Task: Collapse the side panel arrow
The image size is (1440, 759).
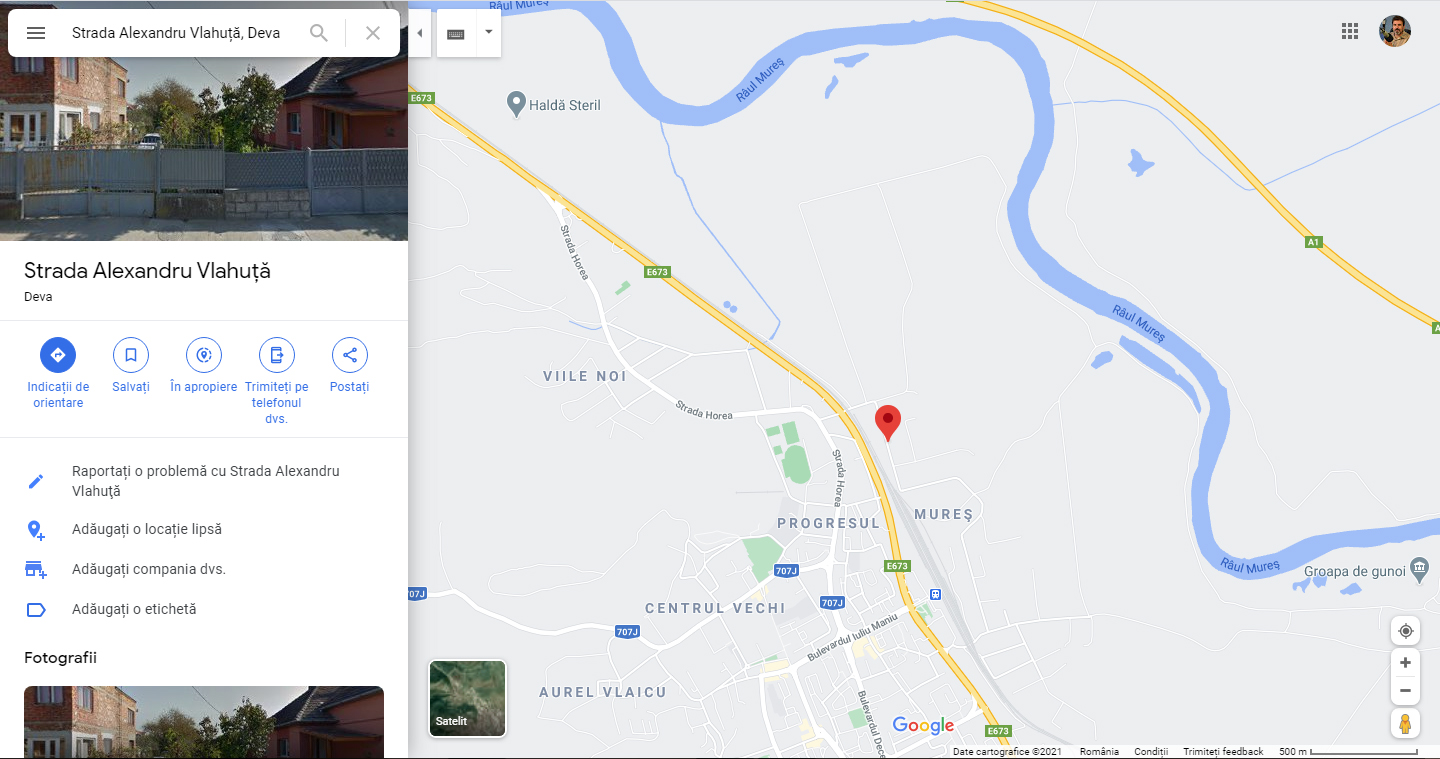Action: [419, 33]
